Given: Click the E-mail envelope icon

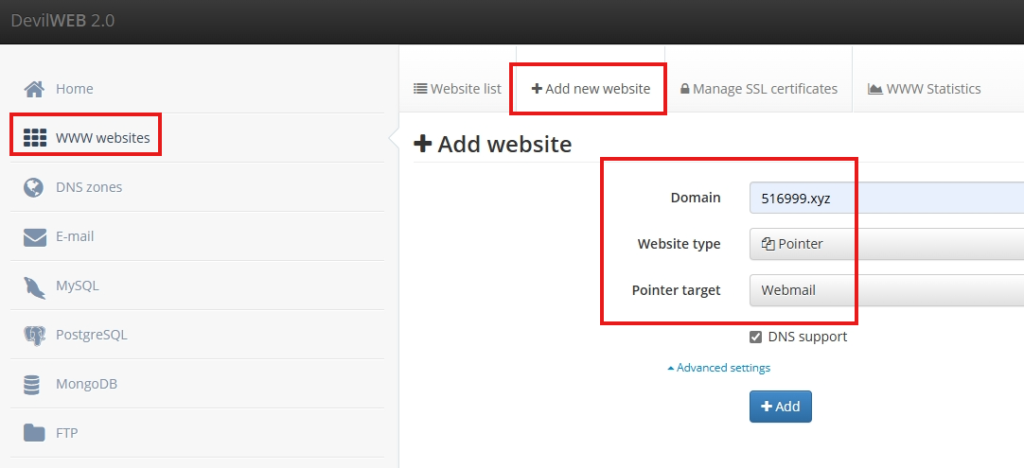Looking at the screenshot, I should point(35,237).
